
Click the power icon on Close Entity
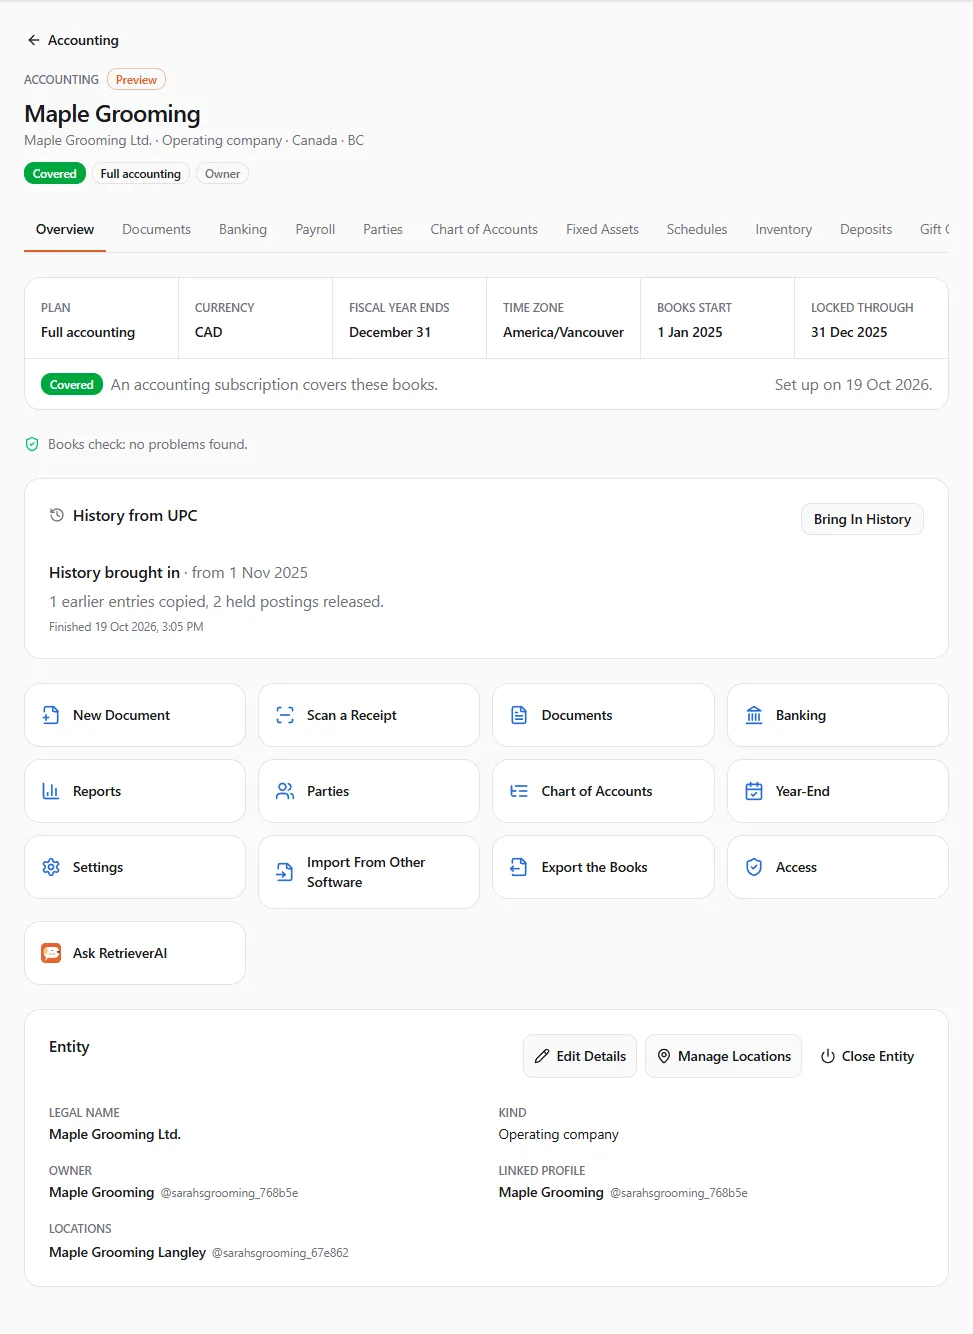point(828,1056)
